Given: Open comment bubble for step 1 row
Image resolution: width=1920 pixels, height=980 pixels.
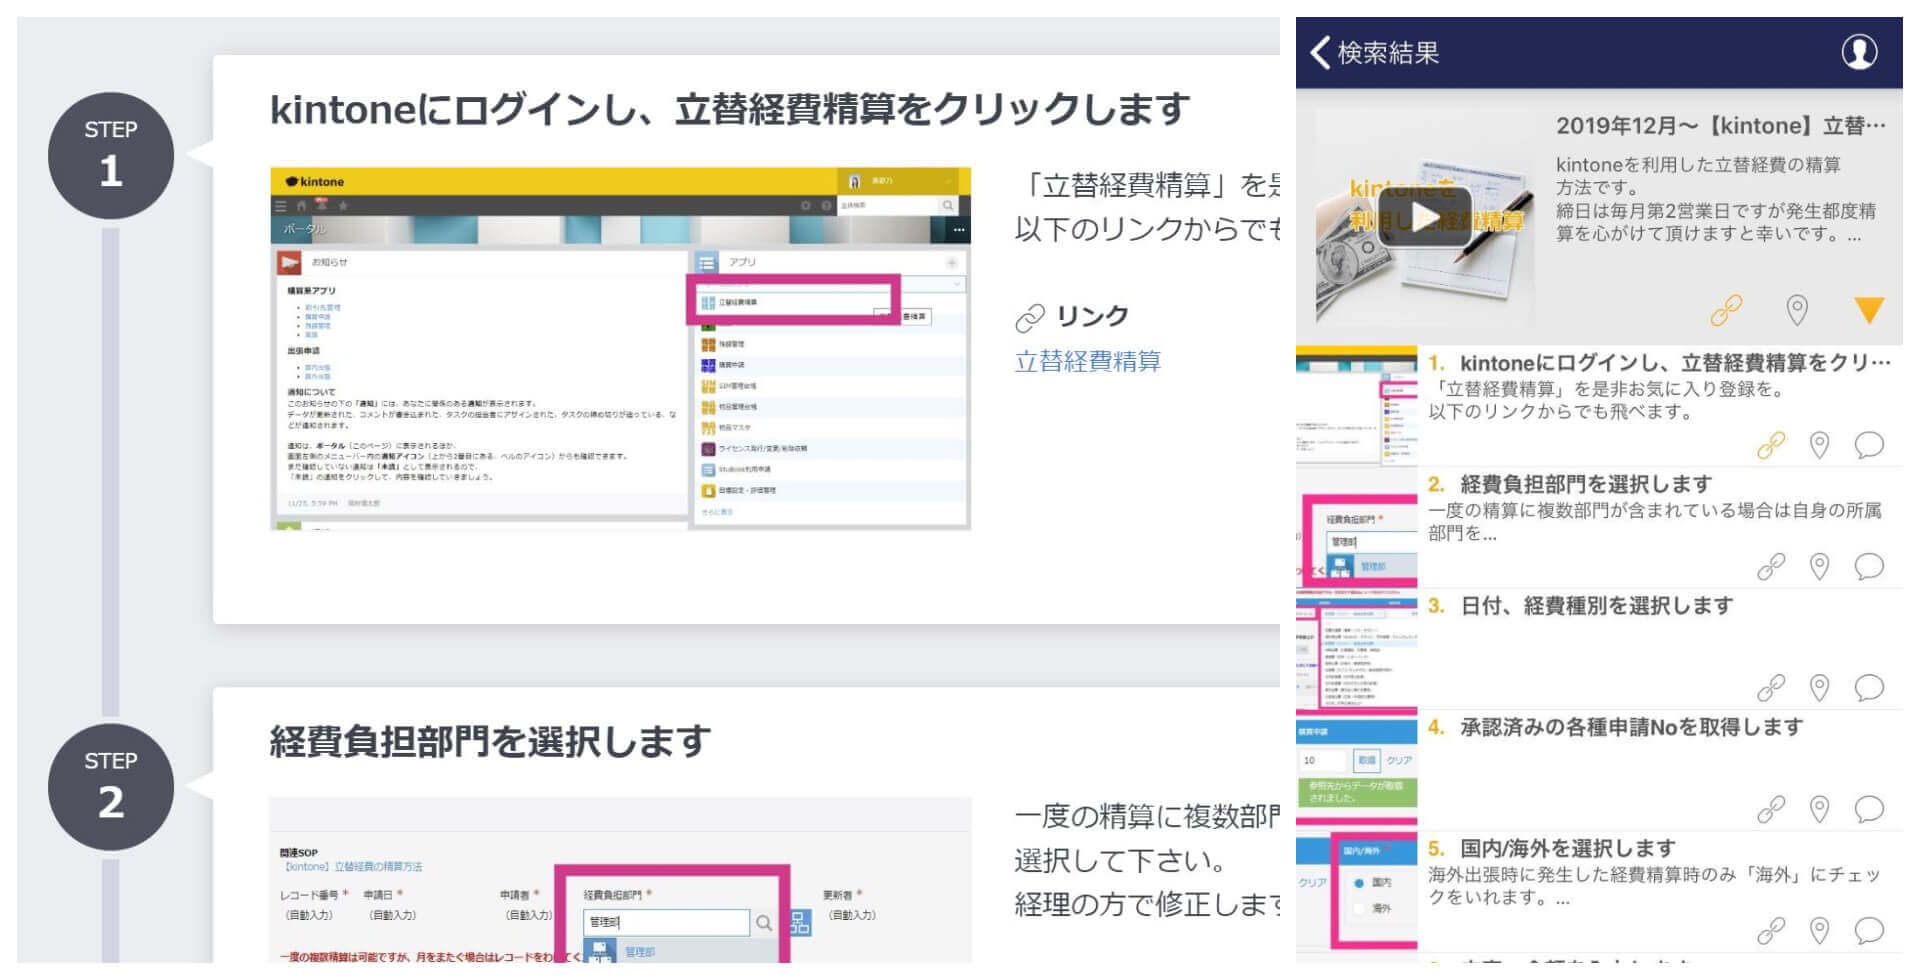Looking at the screenshot, I should [x=1868, y=445].
